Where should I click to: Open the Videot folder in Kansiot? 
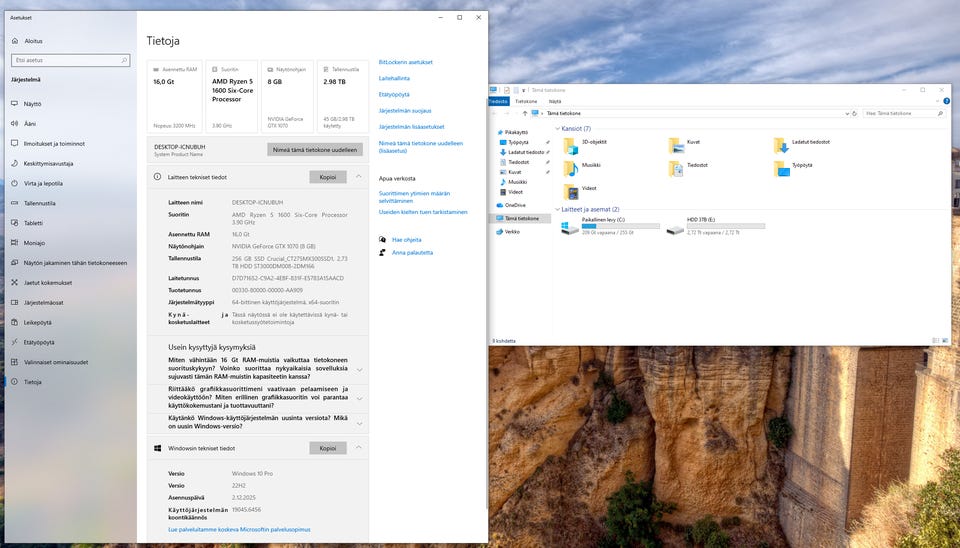coord(580,191)
